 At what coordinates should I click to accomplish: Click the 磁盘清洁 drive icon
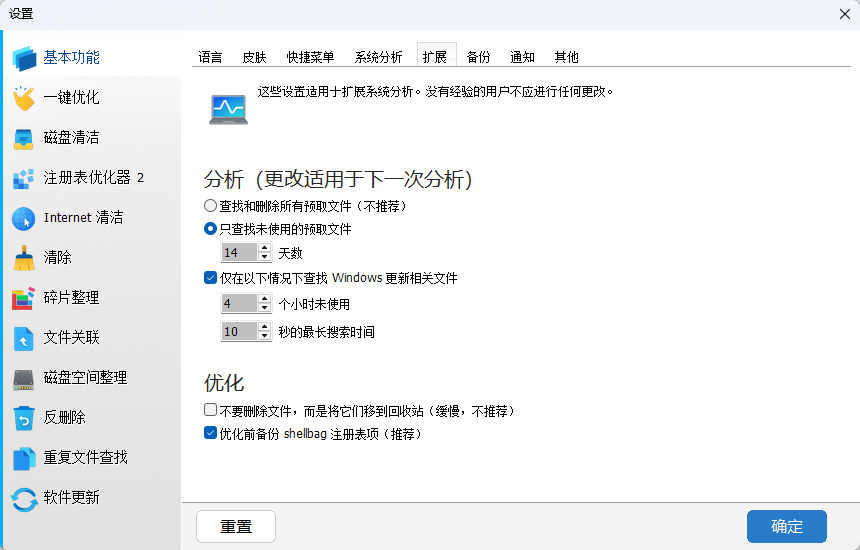tap(24, 139)
